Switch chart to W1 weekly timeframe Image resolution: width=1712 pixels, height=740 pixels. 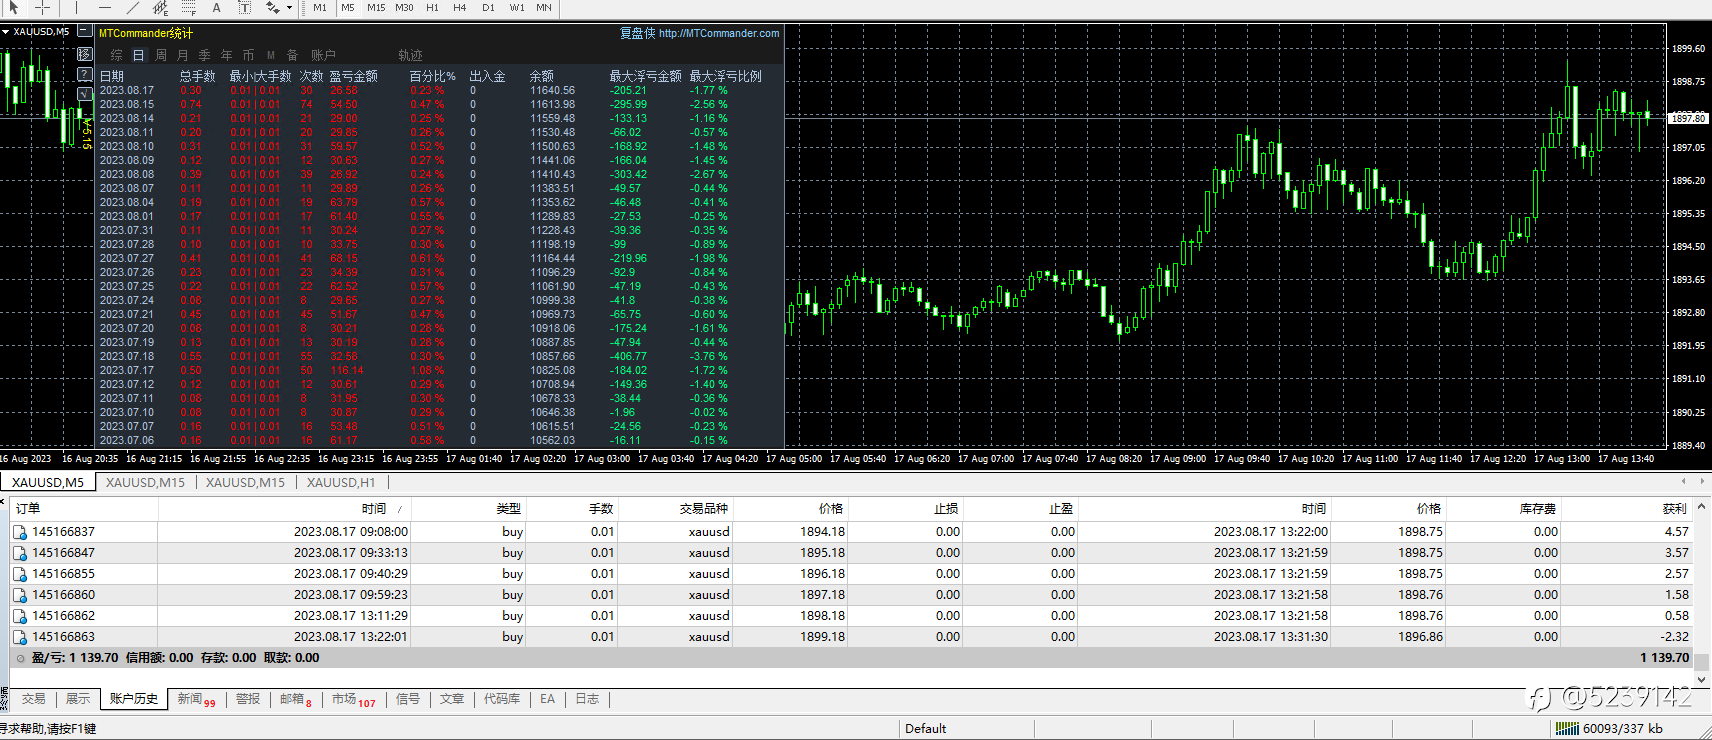click(x=517, y=7)
